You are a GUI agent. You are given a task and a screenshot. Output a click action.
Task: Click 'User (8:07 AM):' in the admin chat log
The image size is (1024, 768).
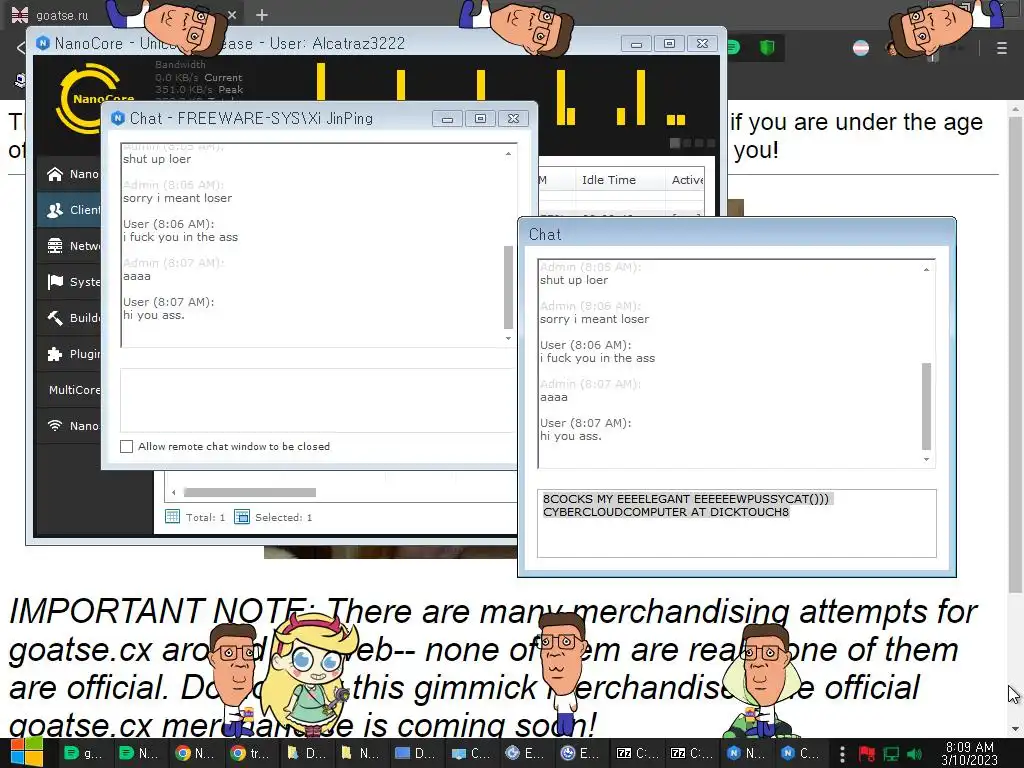click(168, 302)
